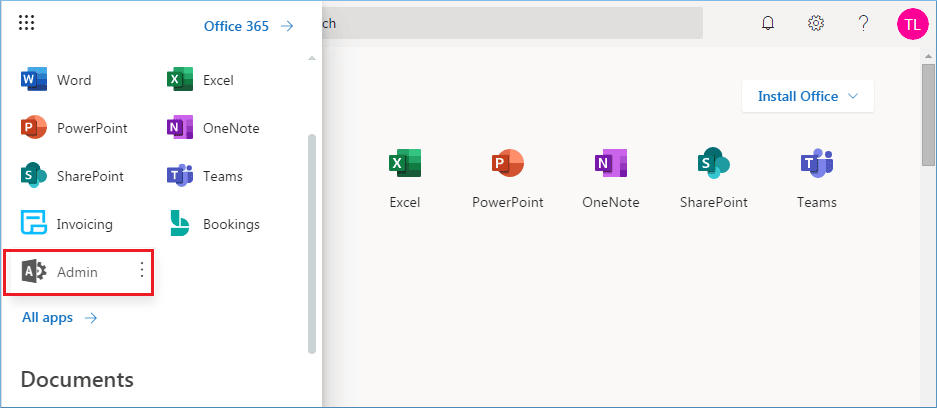Go to the Office 365 link

[x=249, y=26]
